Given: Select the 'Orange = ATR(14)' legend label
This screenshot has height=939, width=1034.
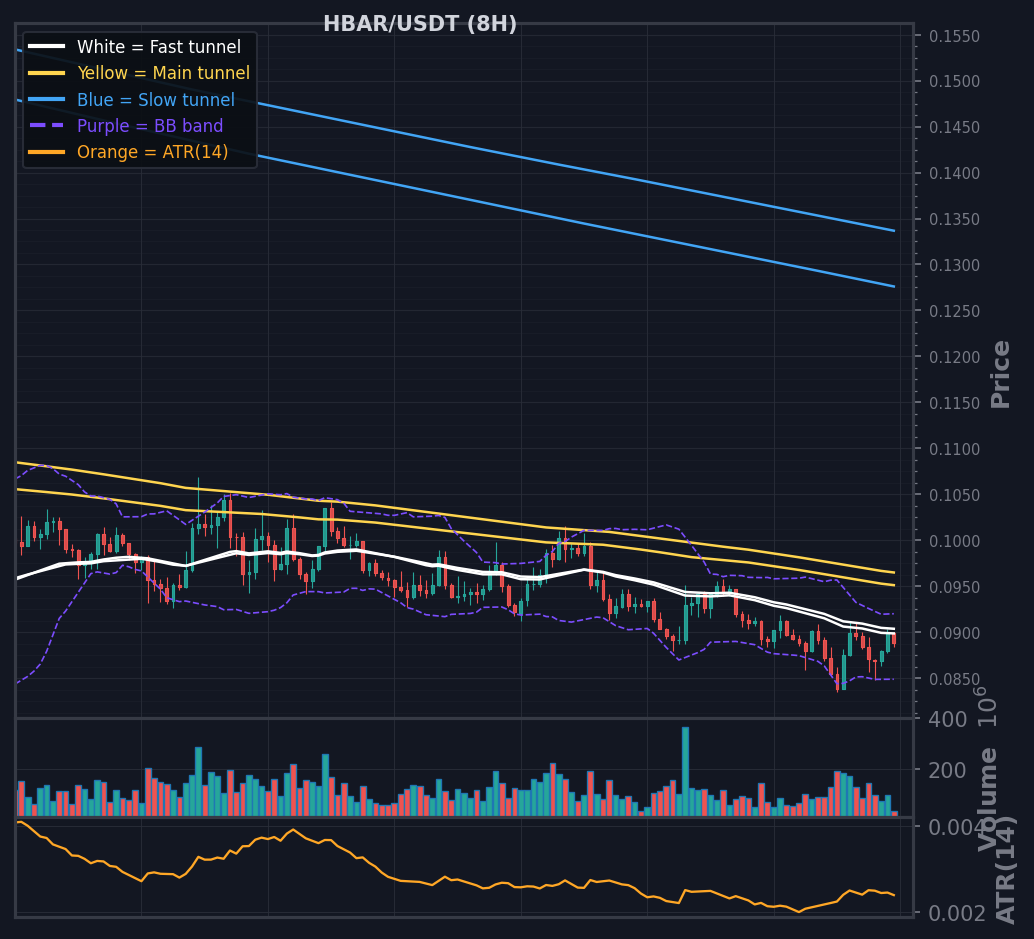Looking at the screenshot, I should (x=152, y=152).
